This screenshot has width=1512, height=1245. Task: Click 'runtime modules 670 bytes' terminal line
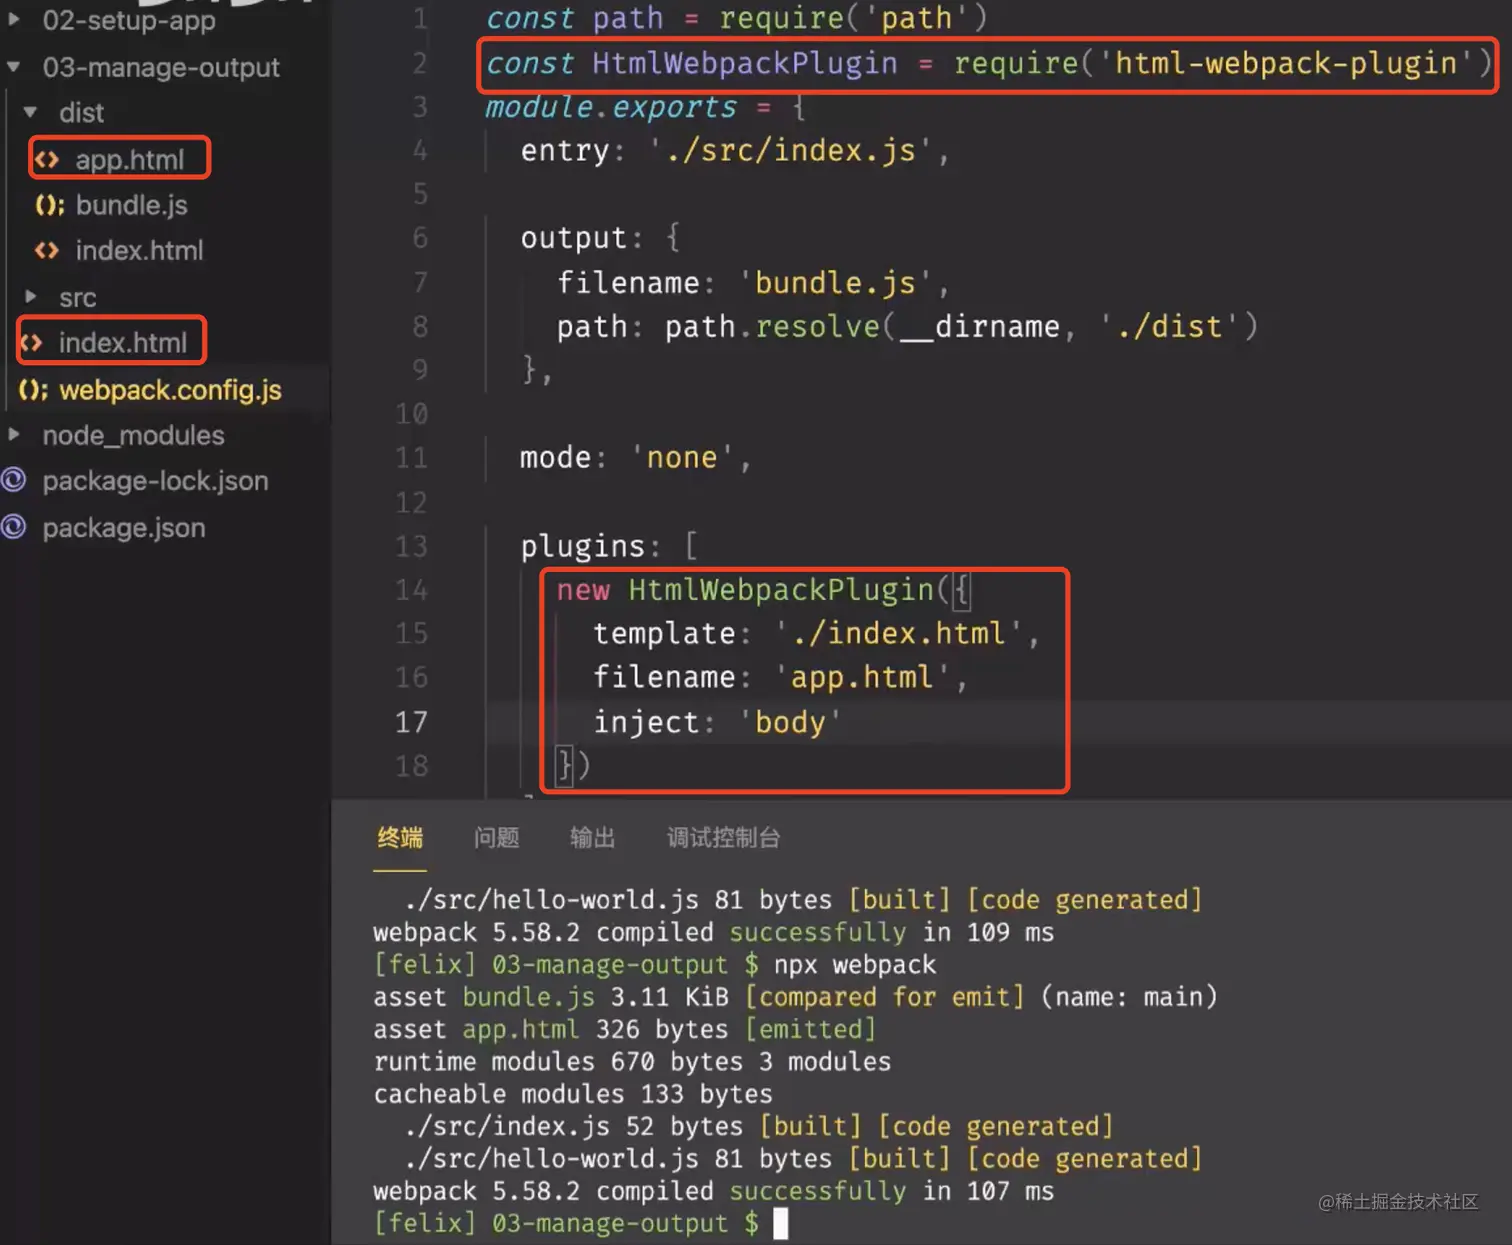tap(632, 1061)
